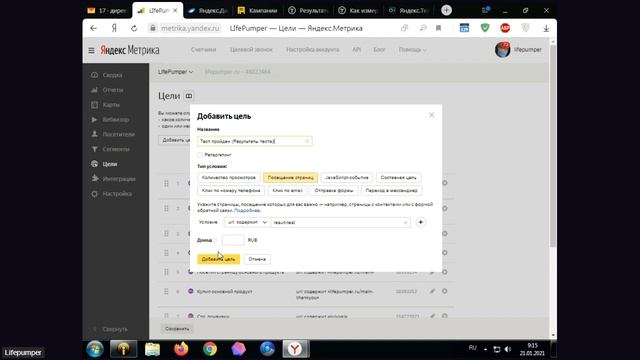The image size is (640, 360).
Task: Bookmark this page
Action: coord(438,28)
